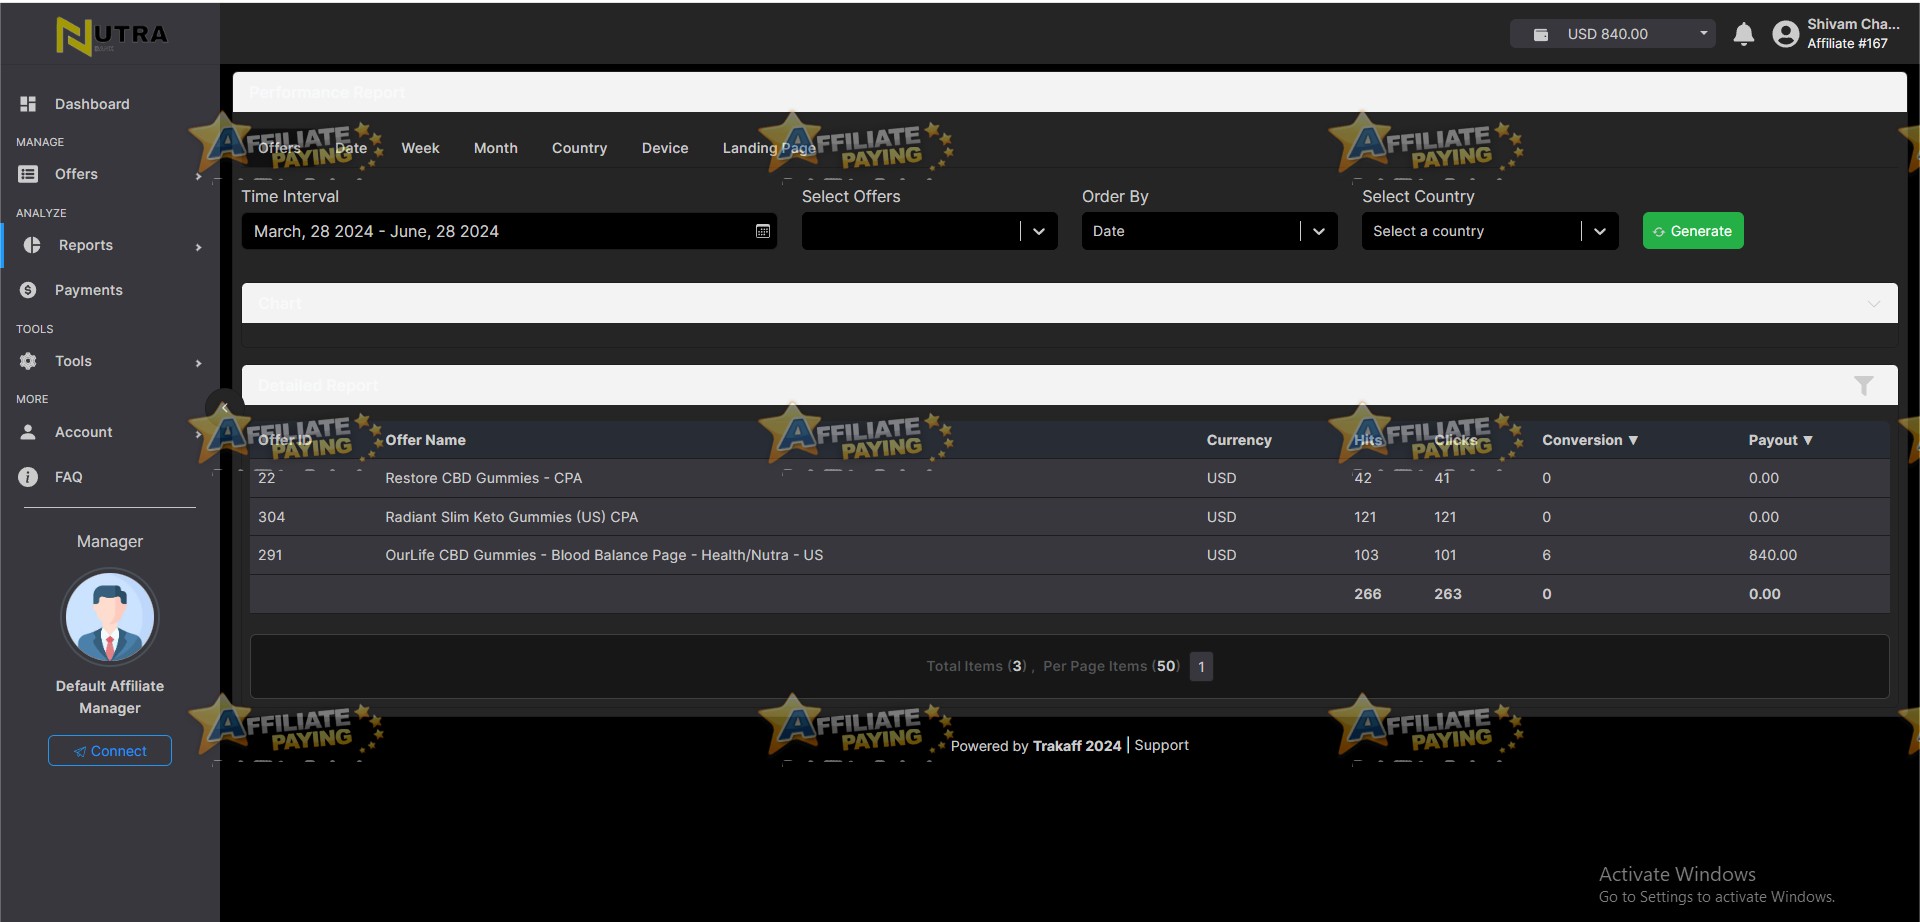
Task: Click the Nutra logo in the sidebar
Action: click(x=112, y=36)
